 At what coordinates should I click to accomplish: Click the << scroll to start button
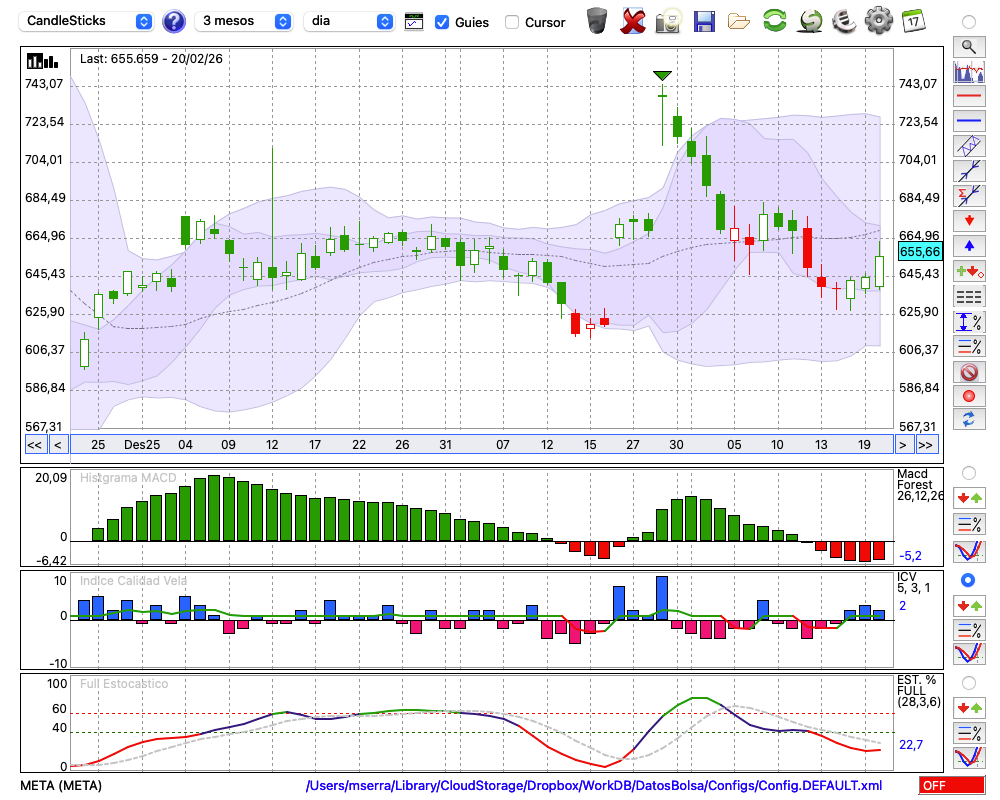tap(34, 445)
